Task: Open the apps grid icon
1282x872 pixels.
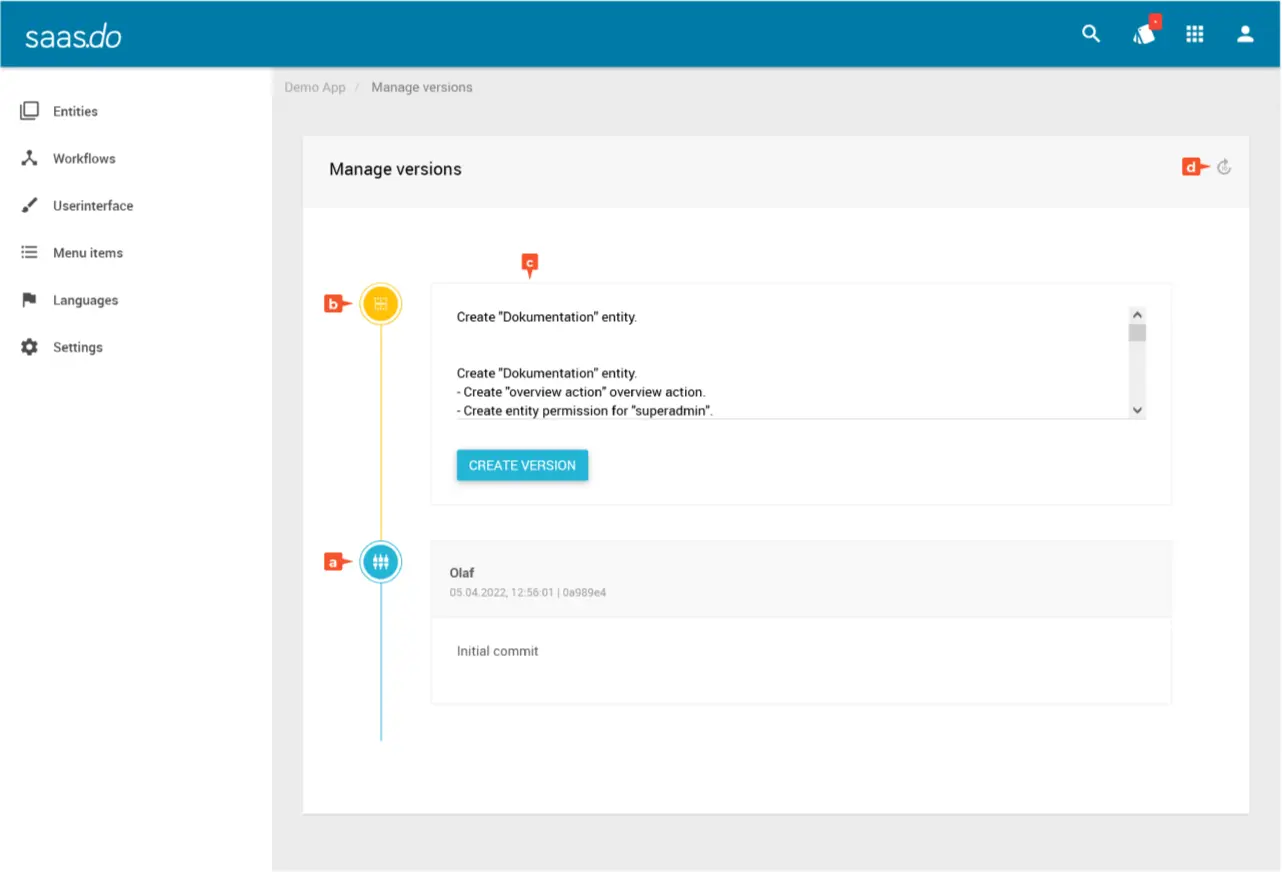Action: point(1194,34)
